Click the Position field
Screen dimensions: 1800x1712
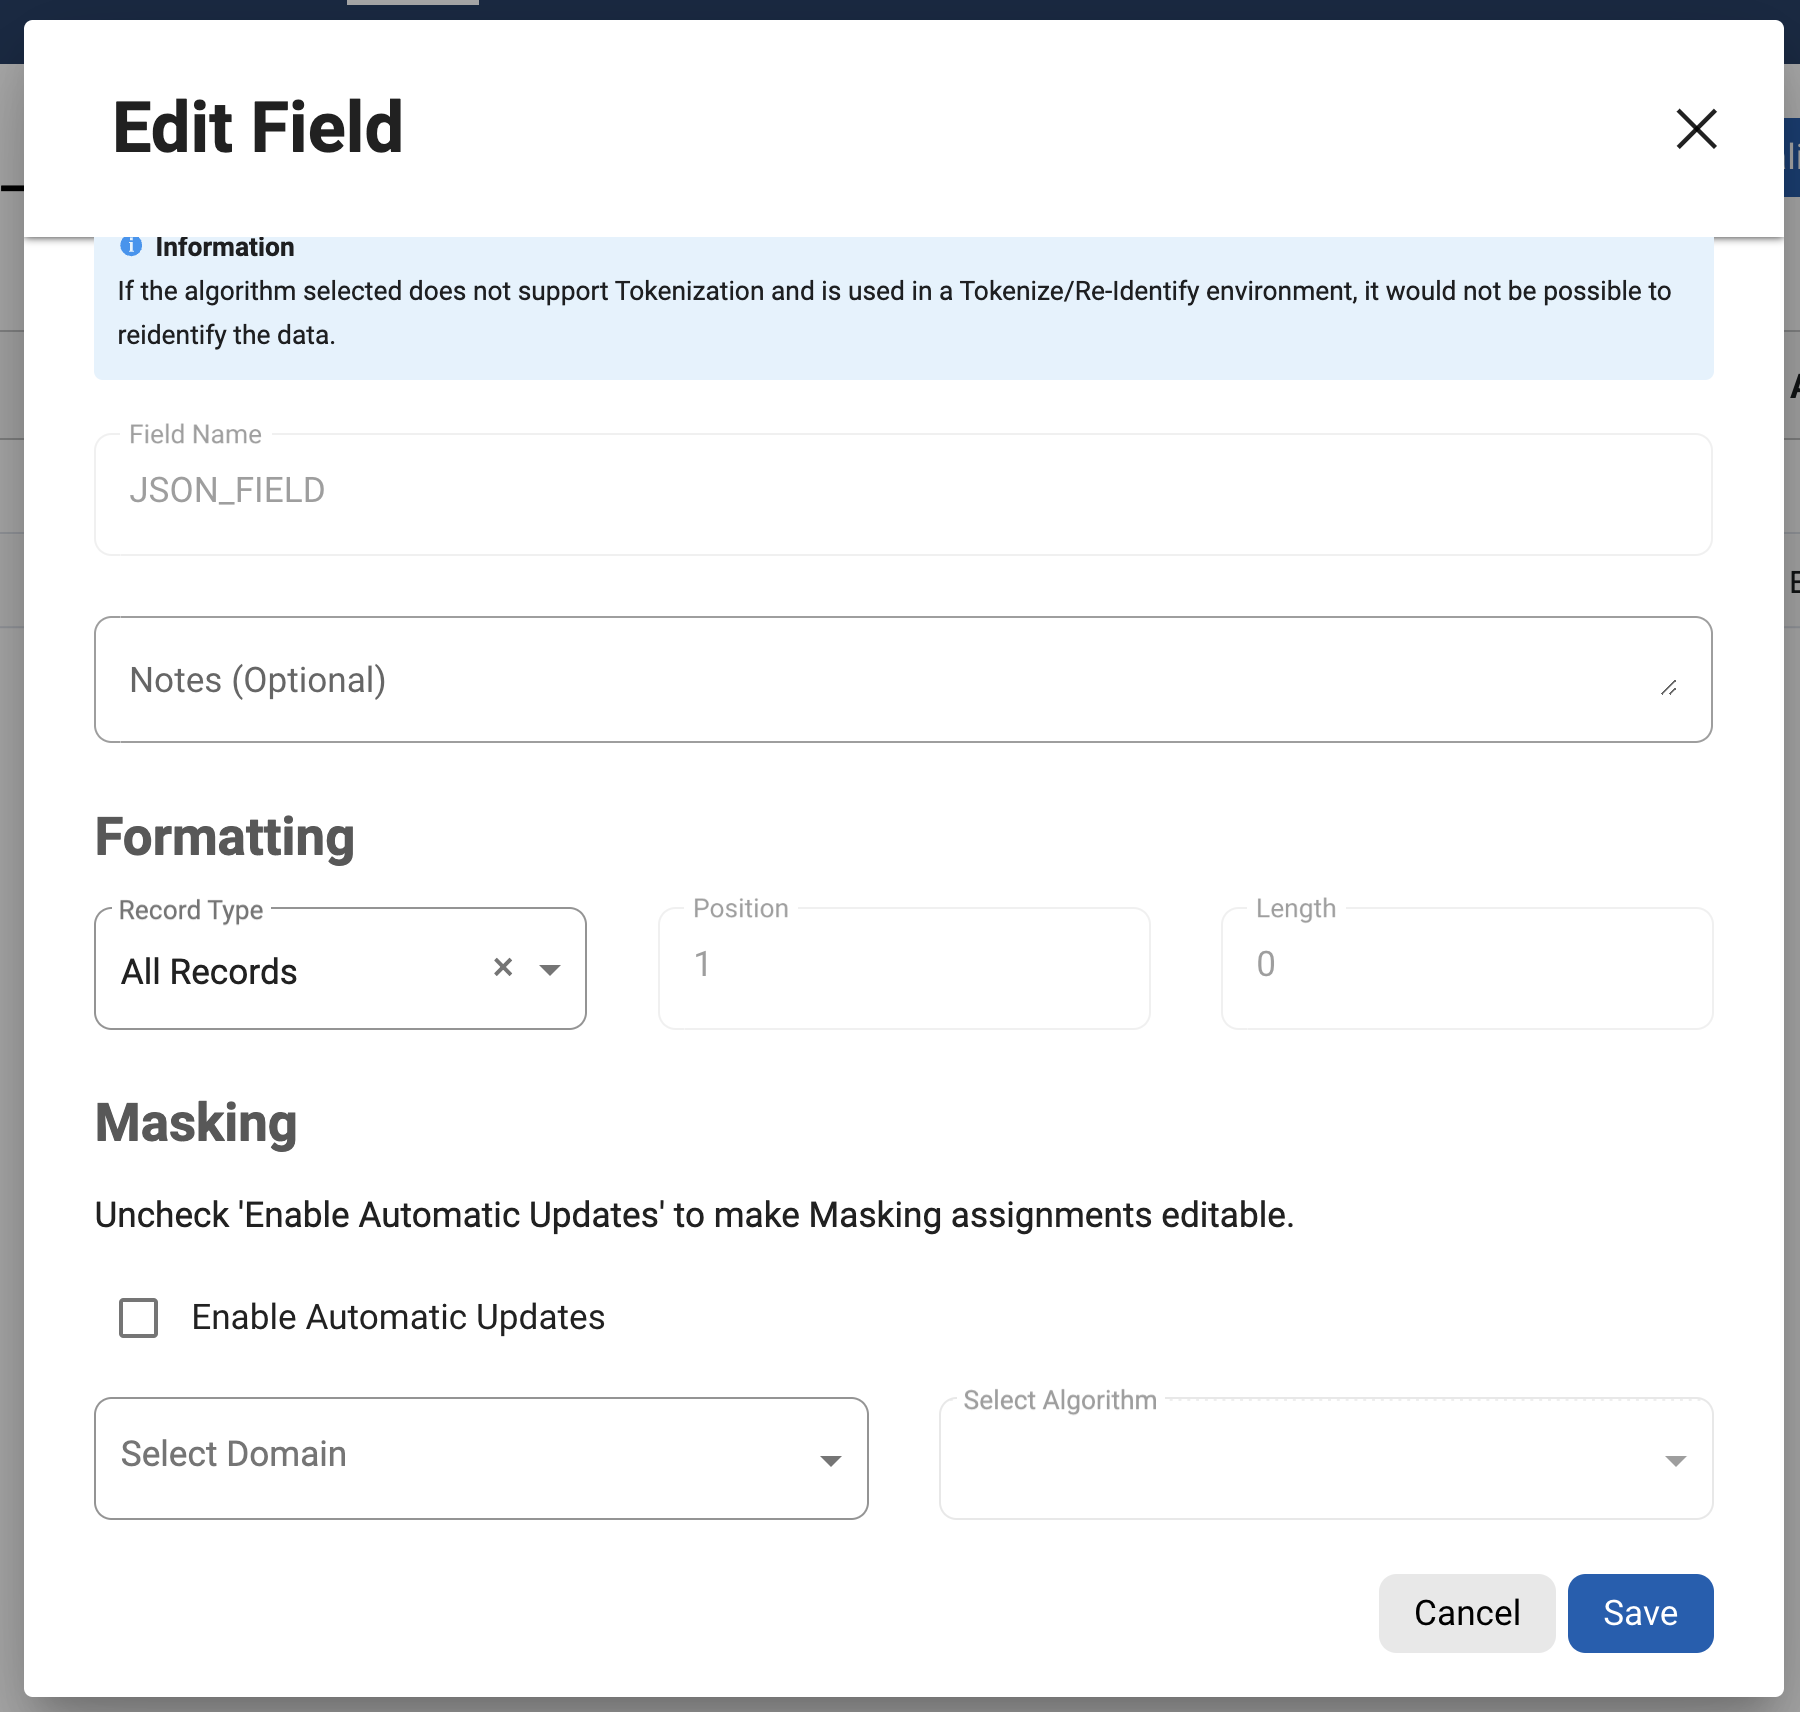904,968
